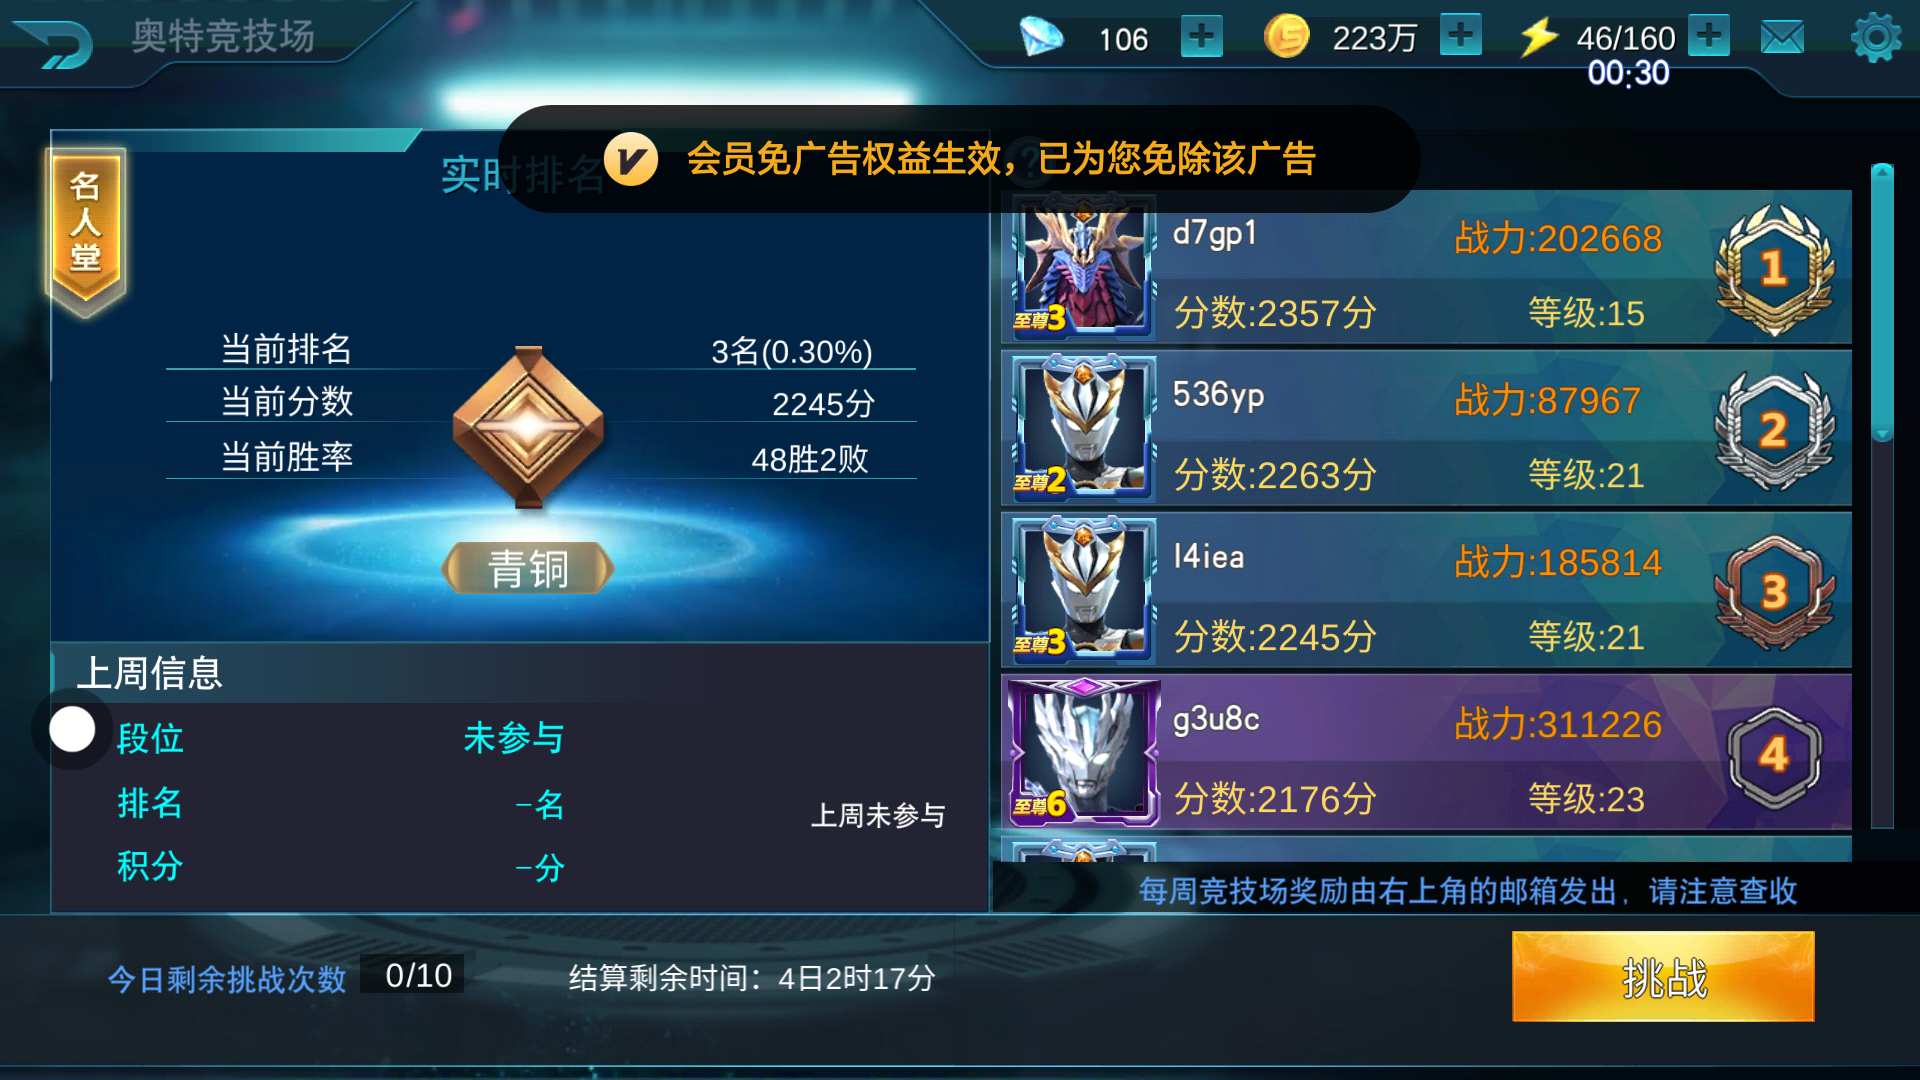Open the 名人堂 hall of fame banner

(x=85, y=232)
